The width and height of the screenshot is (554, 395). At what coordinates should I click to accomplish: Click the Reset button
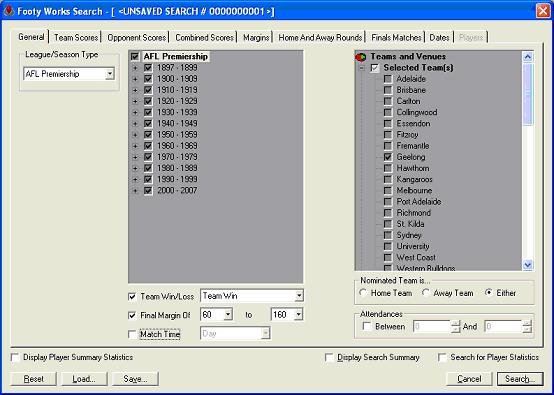click(34, 379)
